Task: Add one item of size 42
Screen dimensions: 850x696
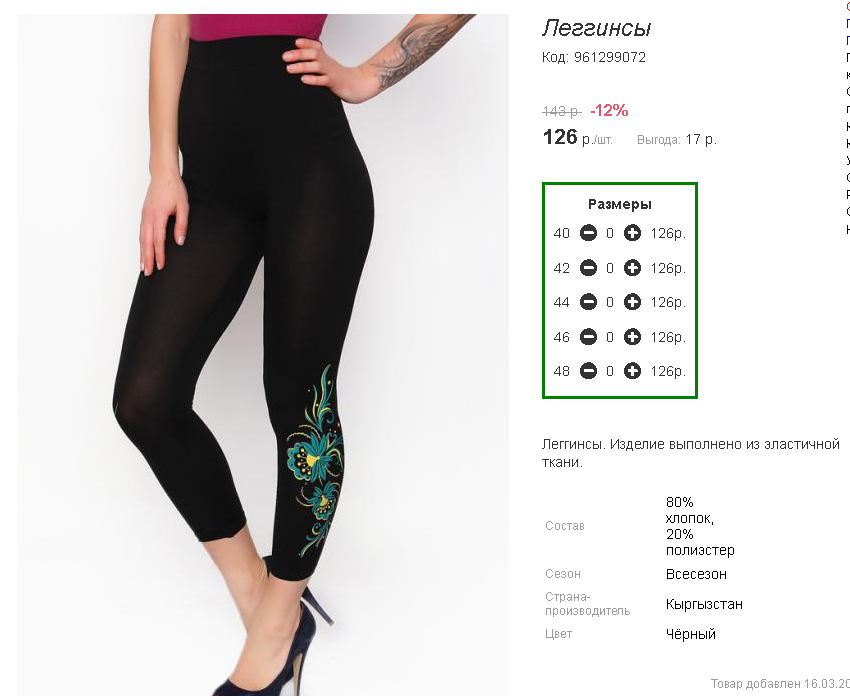Action: 632,268
